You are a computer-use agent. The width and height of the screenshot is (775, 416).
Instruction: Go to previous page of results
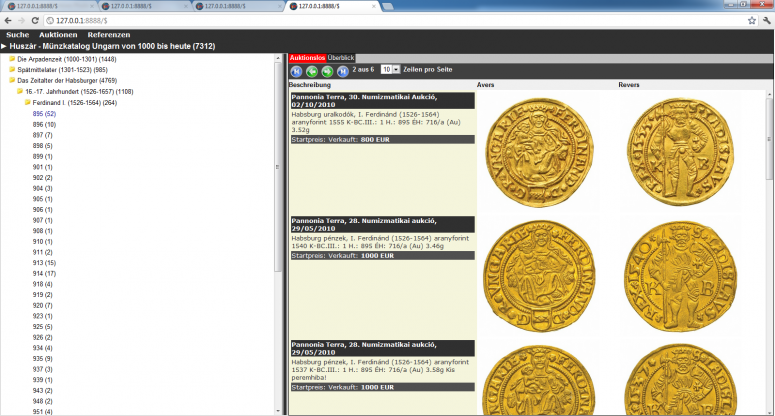point(312,72)
